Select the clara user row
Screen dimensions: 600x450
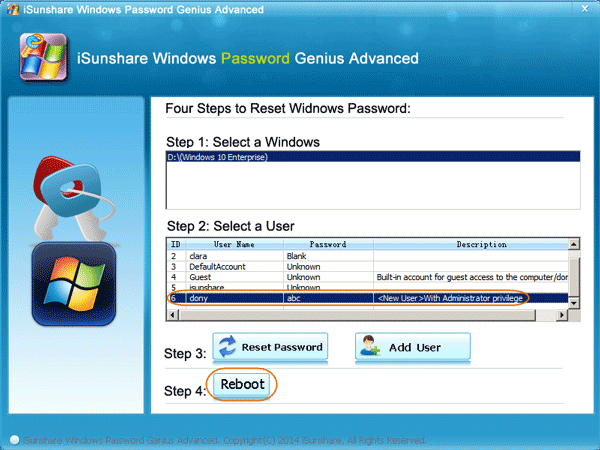(x=367, y=256)
